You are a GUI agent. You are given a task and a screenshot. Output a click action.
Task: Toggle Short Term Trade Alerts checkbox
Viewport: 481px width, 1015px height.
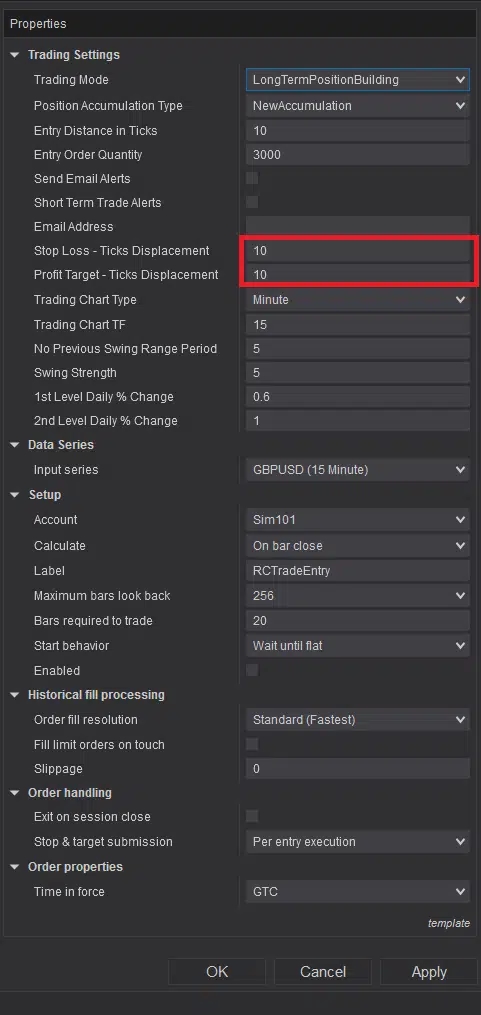click(252, 203)
